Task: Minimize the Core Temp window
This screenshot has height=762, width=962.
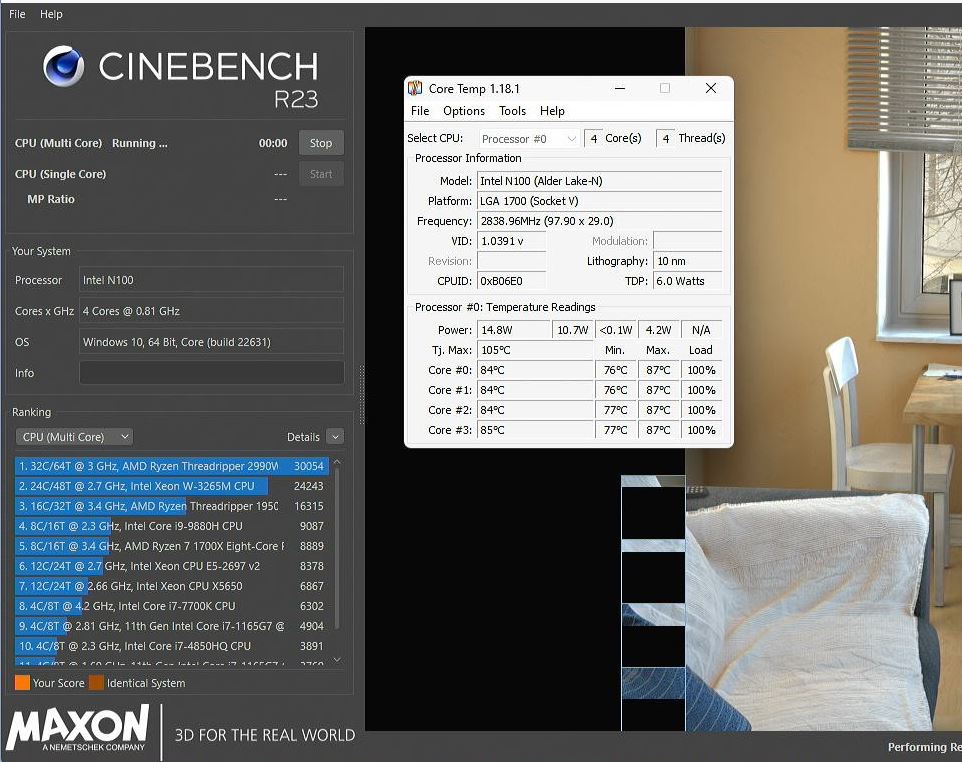Action: (620, 88)
